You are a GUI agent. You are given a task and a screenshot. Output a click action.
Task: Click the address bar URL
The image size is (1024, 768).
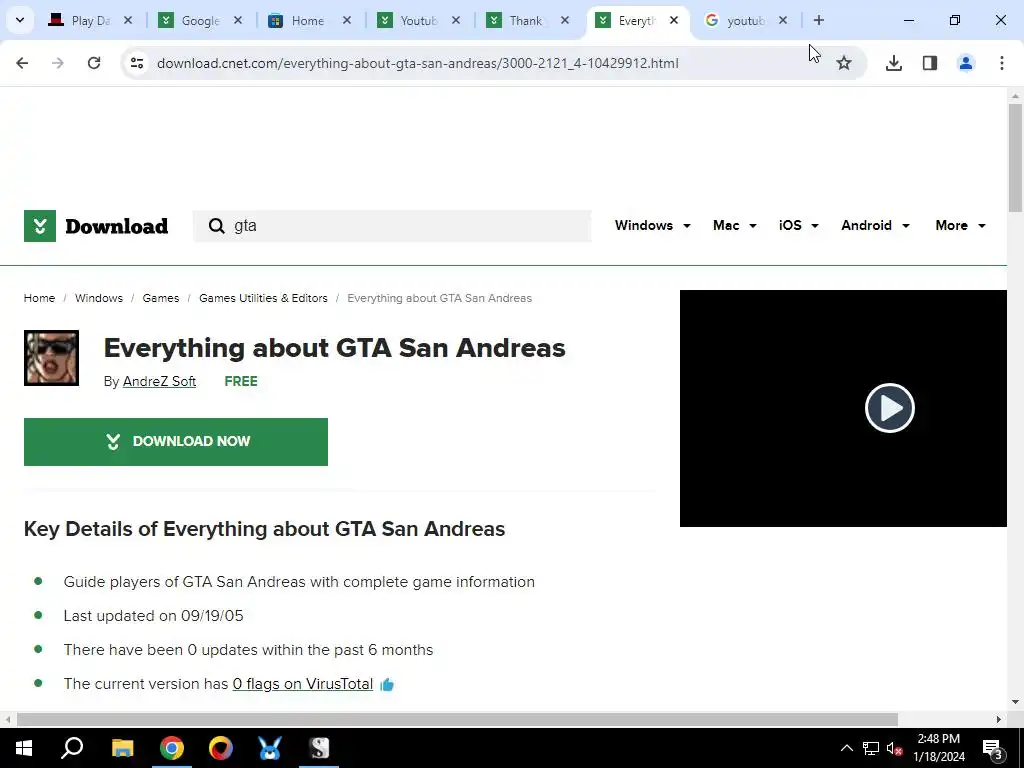point(418,63)
